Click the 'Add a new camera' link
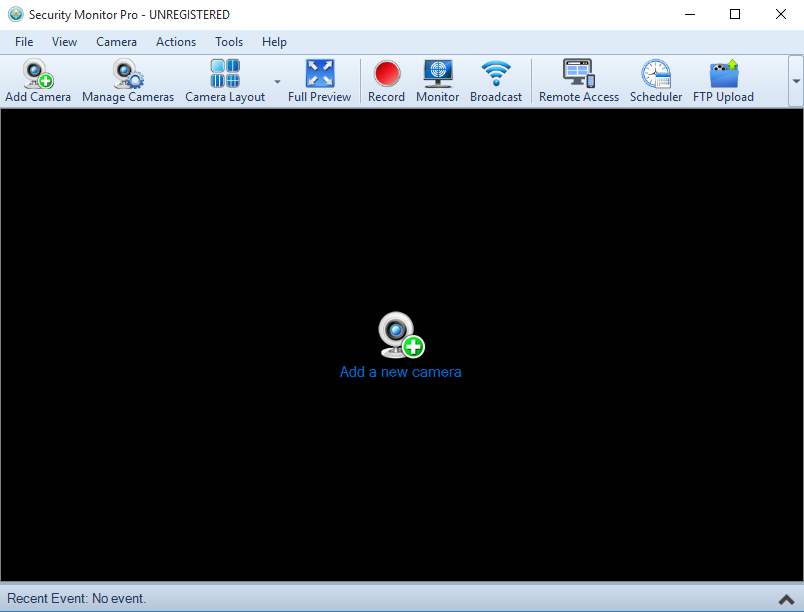 tap(400, 372)
